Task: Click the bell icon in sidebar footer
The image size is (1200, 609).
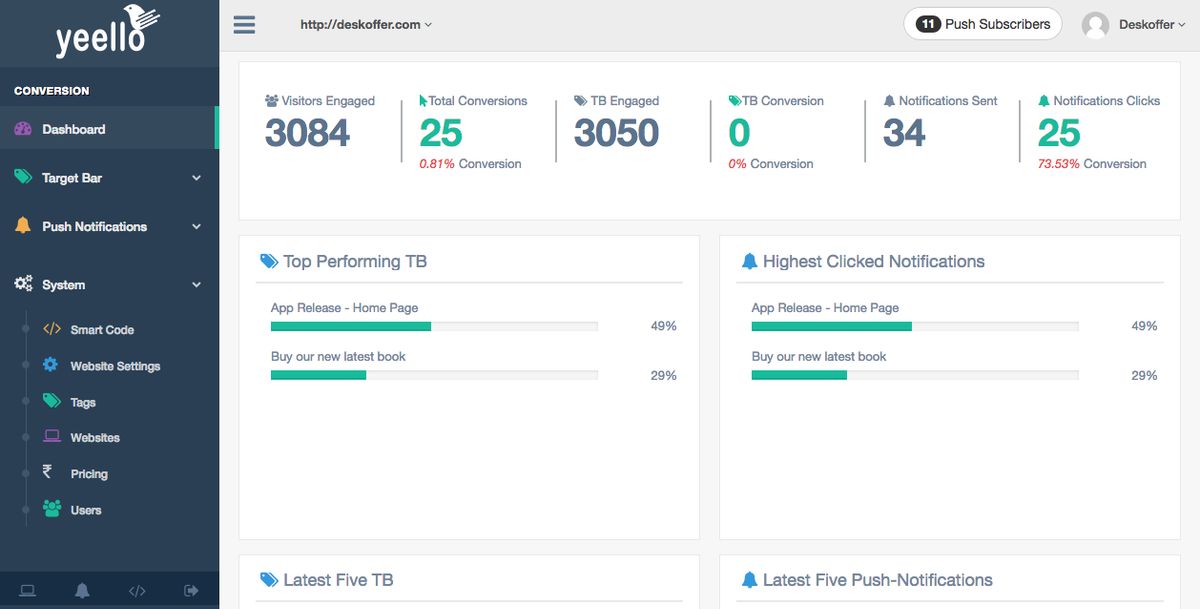Action: [x=82, y=591]
